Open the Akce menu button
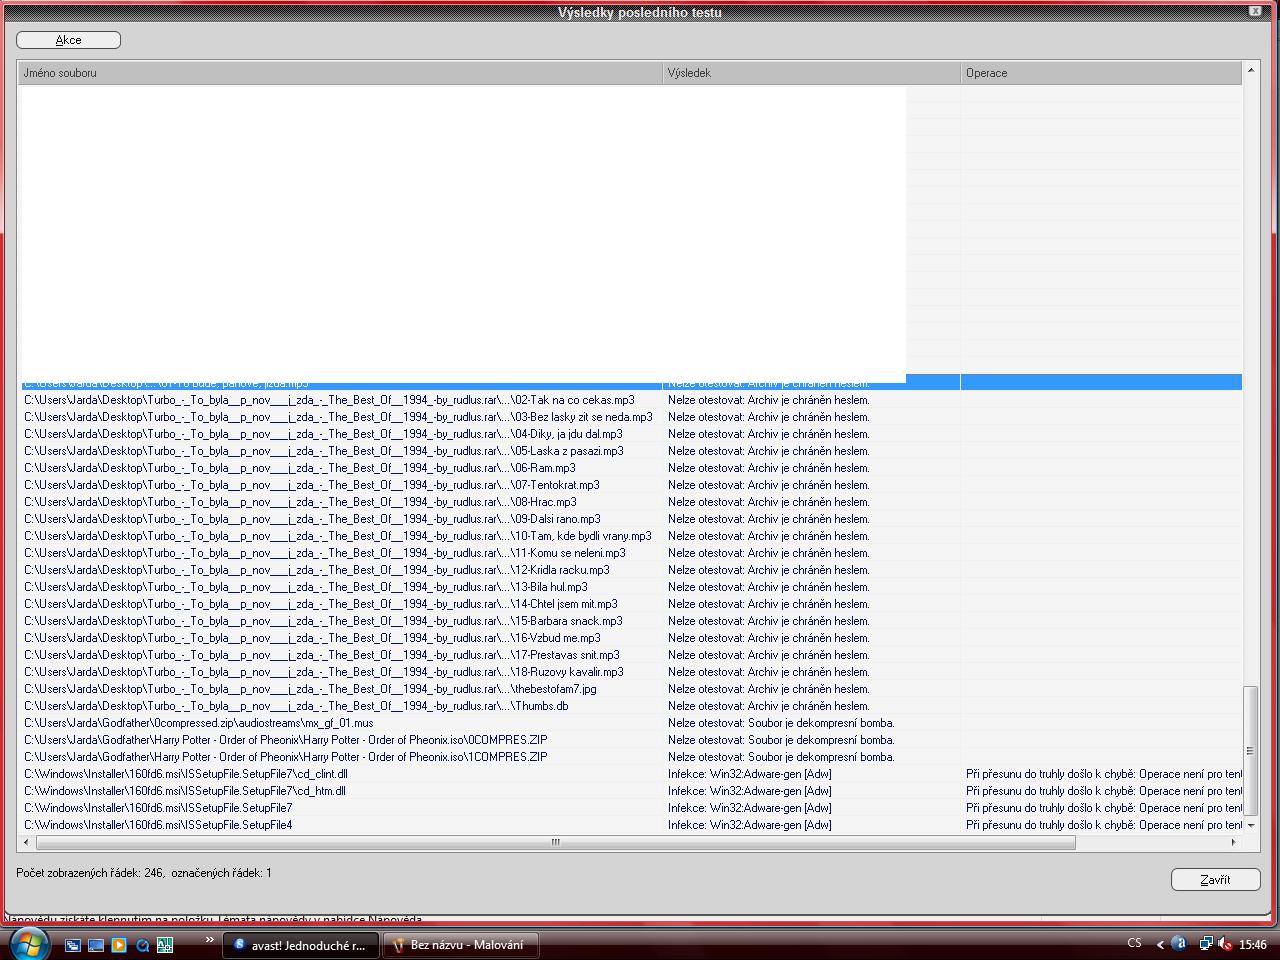This screenshot has width=1280, height=960. point(68,40)
